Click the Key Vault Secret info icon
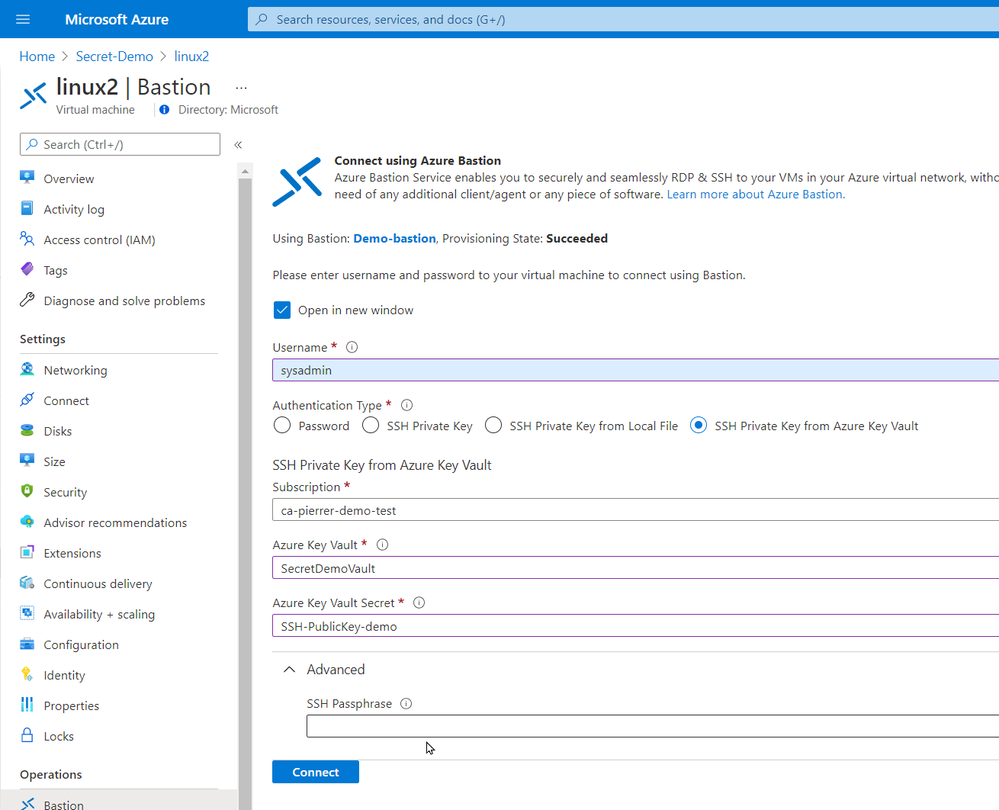Screen dimensions: 999x810 point(419,603)
